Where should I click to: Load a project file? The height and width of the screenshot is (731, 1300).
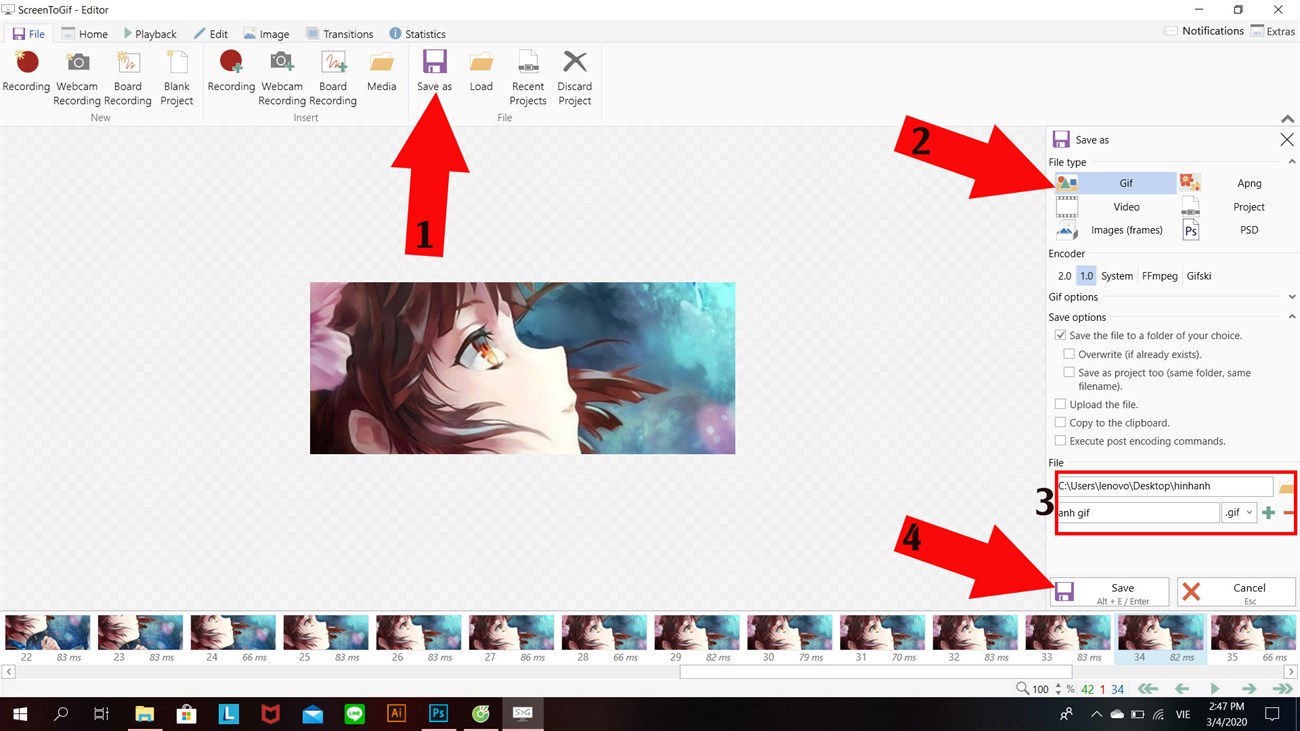[x=481, y=72]
